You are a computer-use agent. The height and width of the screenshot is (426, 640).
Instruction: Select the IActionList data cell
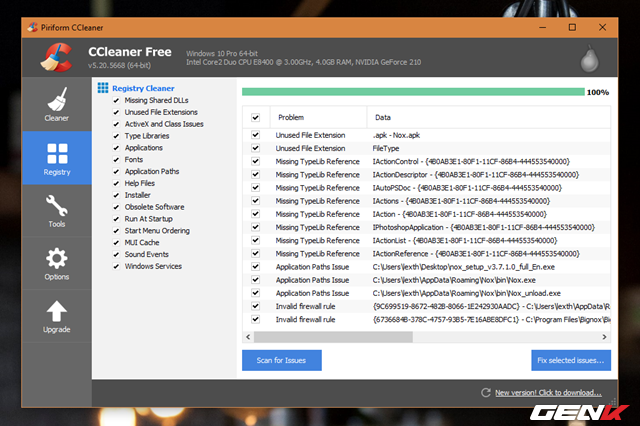(x=464, y=240)
